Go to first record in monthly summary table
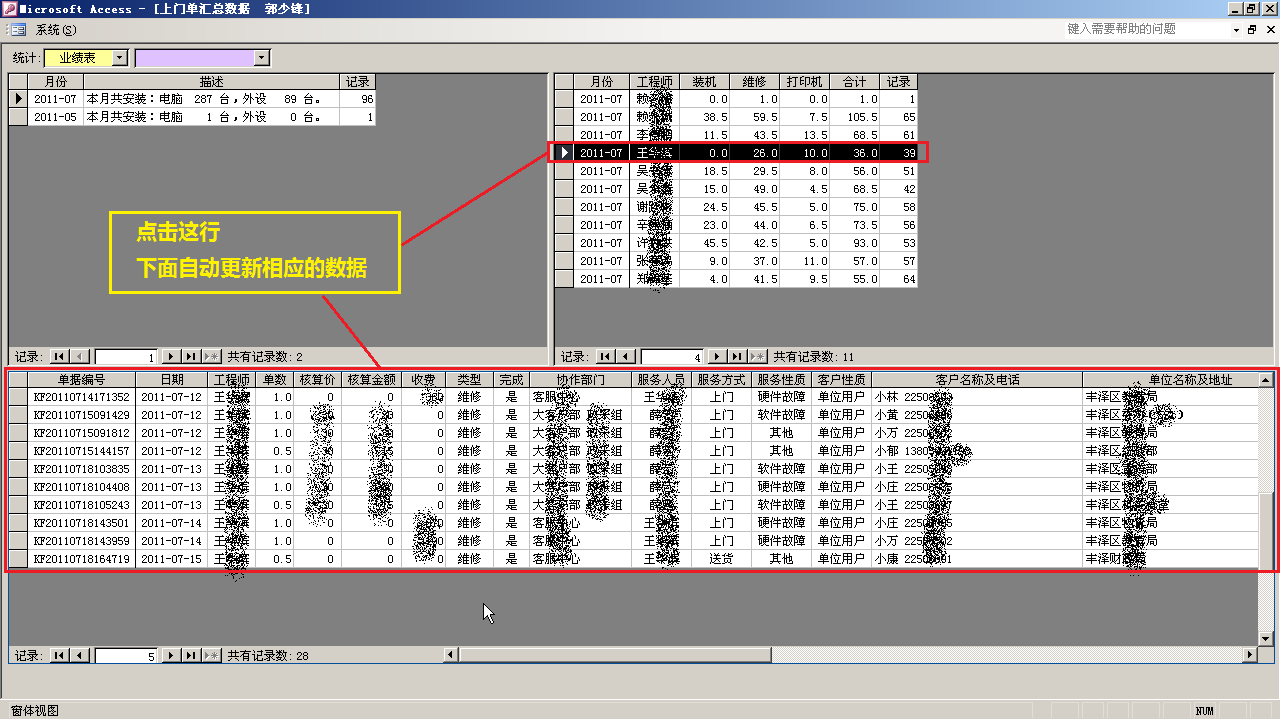The height and width of the screenshot is (720, 1280). point(59,357)
